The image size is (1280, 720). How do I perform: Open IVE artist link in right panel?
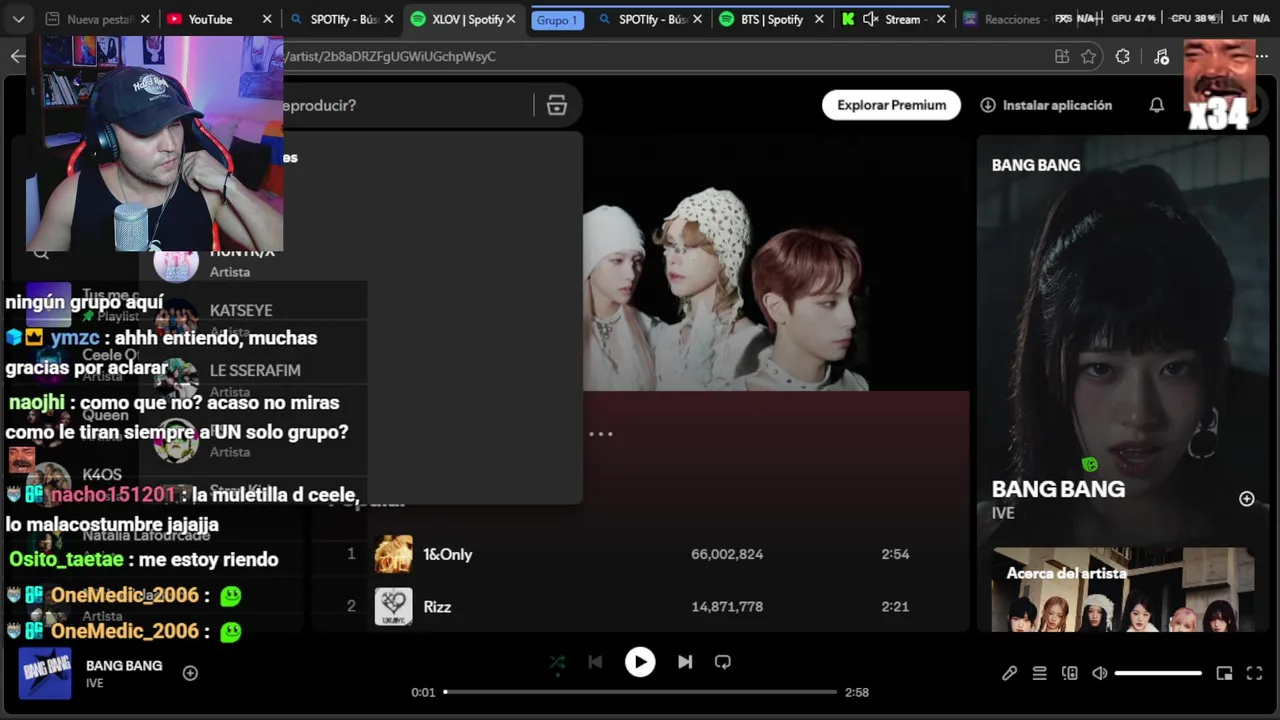(1003, 513)
